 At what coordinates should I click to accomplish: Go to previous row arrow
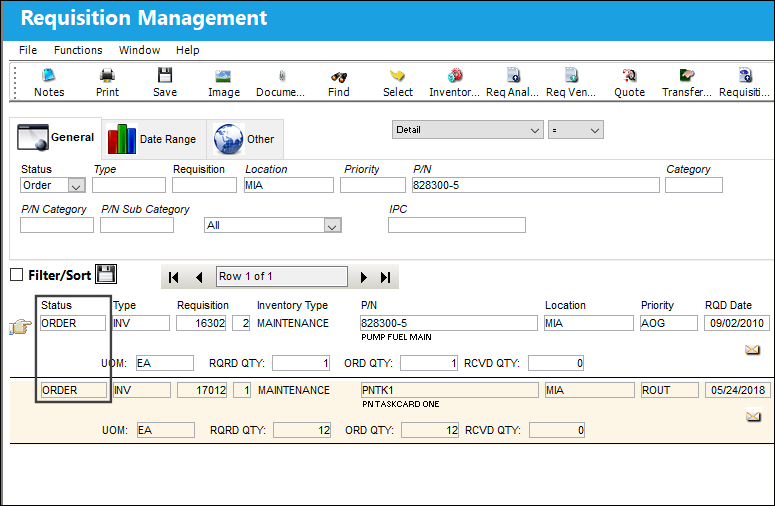(199, 277)
